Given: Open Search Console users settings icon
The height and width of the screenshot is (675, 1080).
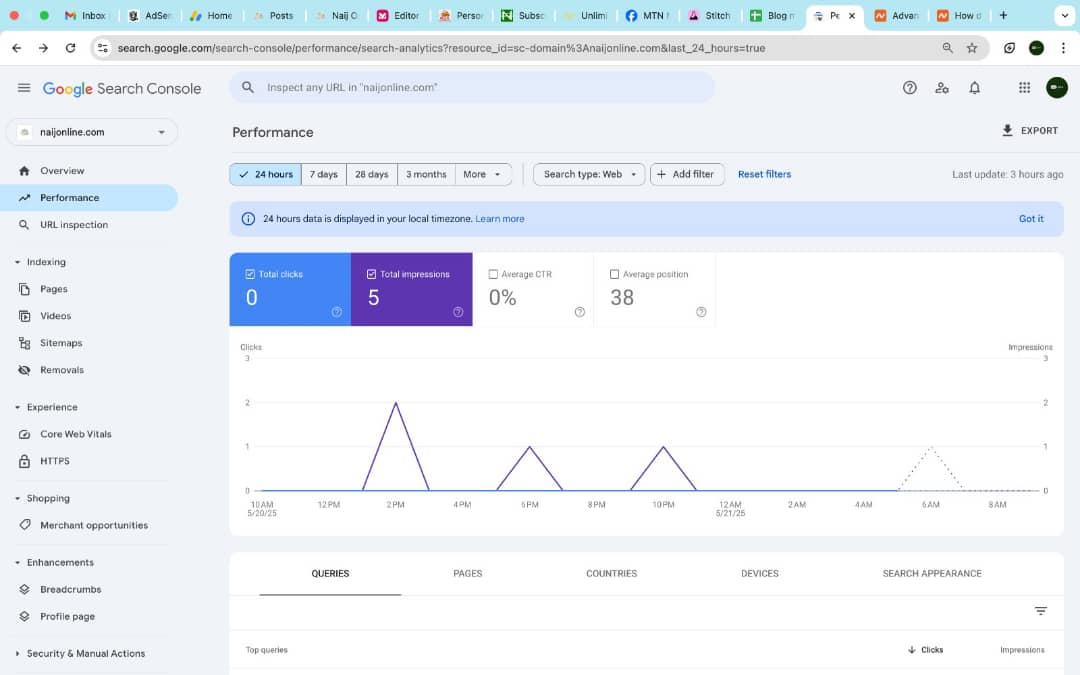Looking at the screenshot, I should 942,88.
